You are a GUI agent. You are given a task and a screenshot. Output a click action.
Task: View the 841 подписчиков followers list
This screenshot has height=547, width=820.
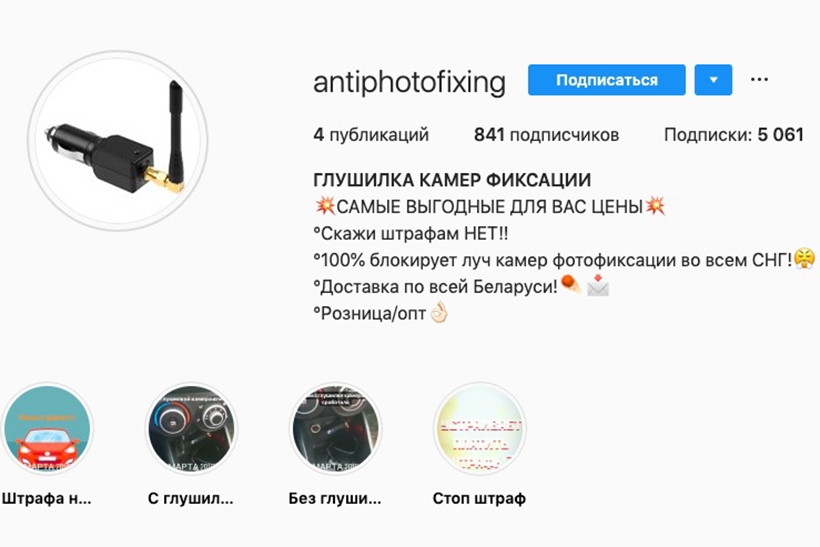(x=546, y=135)
